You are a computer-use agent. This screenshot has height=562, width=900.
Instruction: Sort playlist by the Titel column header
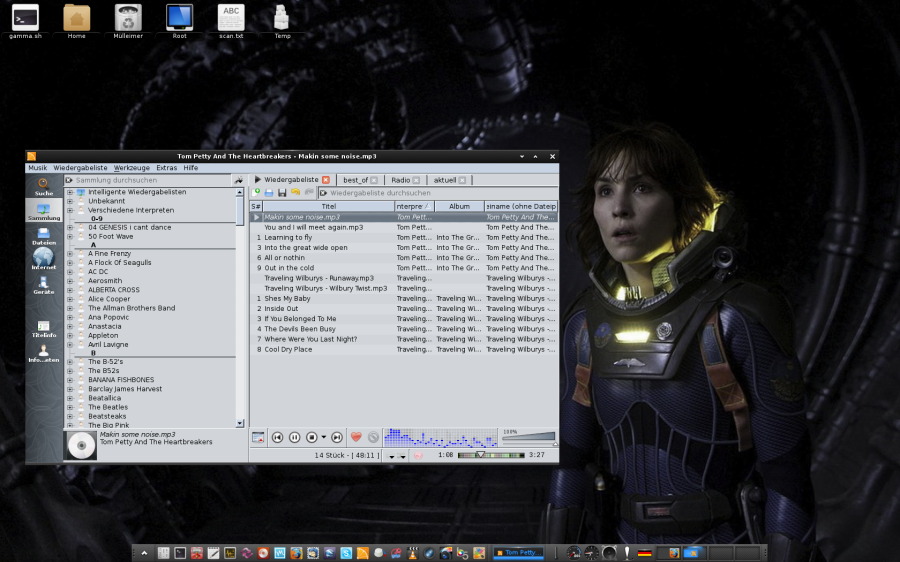coord(328,206)
